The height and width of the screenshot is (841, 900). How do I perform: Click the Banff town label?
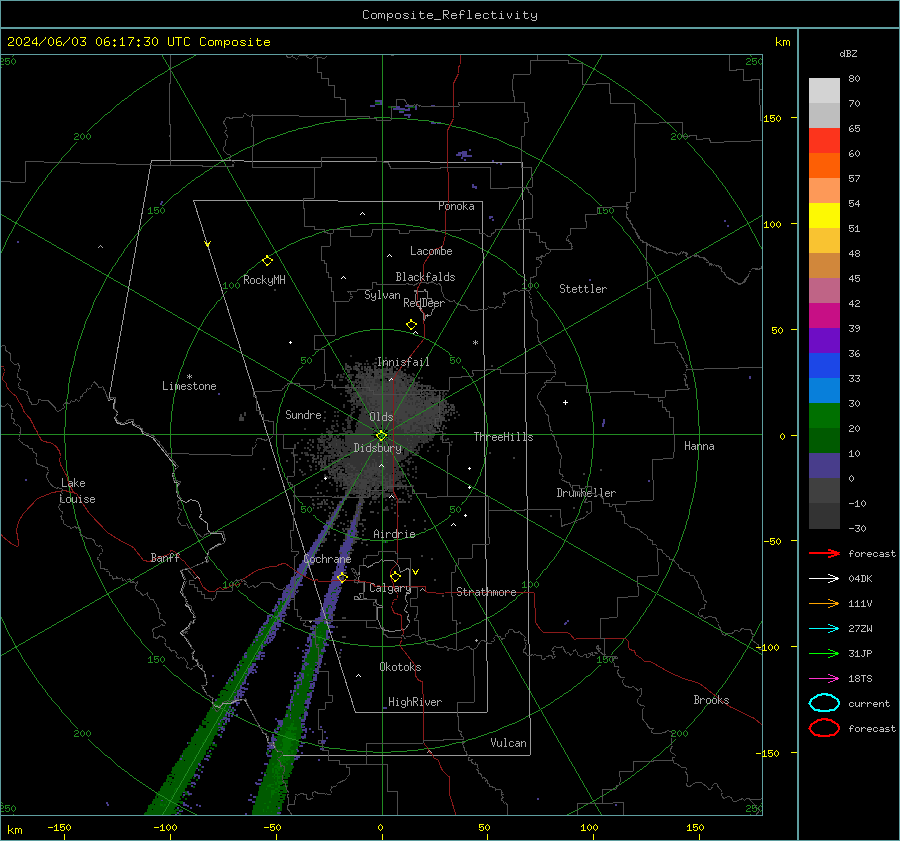pyautogui.click(x=165, y=558)
